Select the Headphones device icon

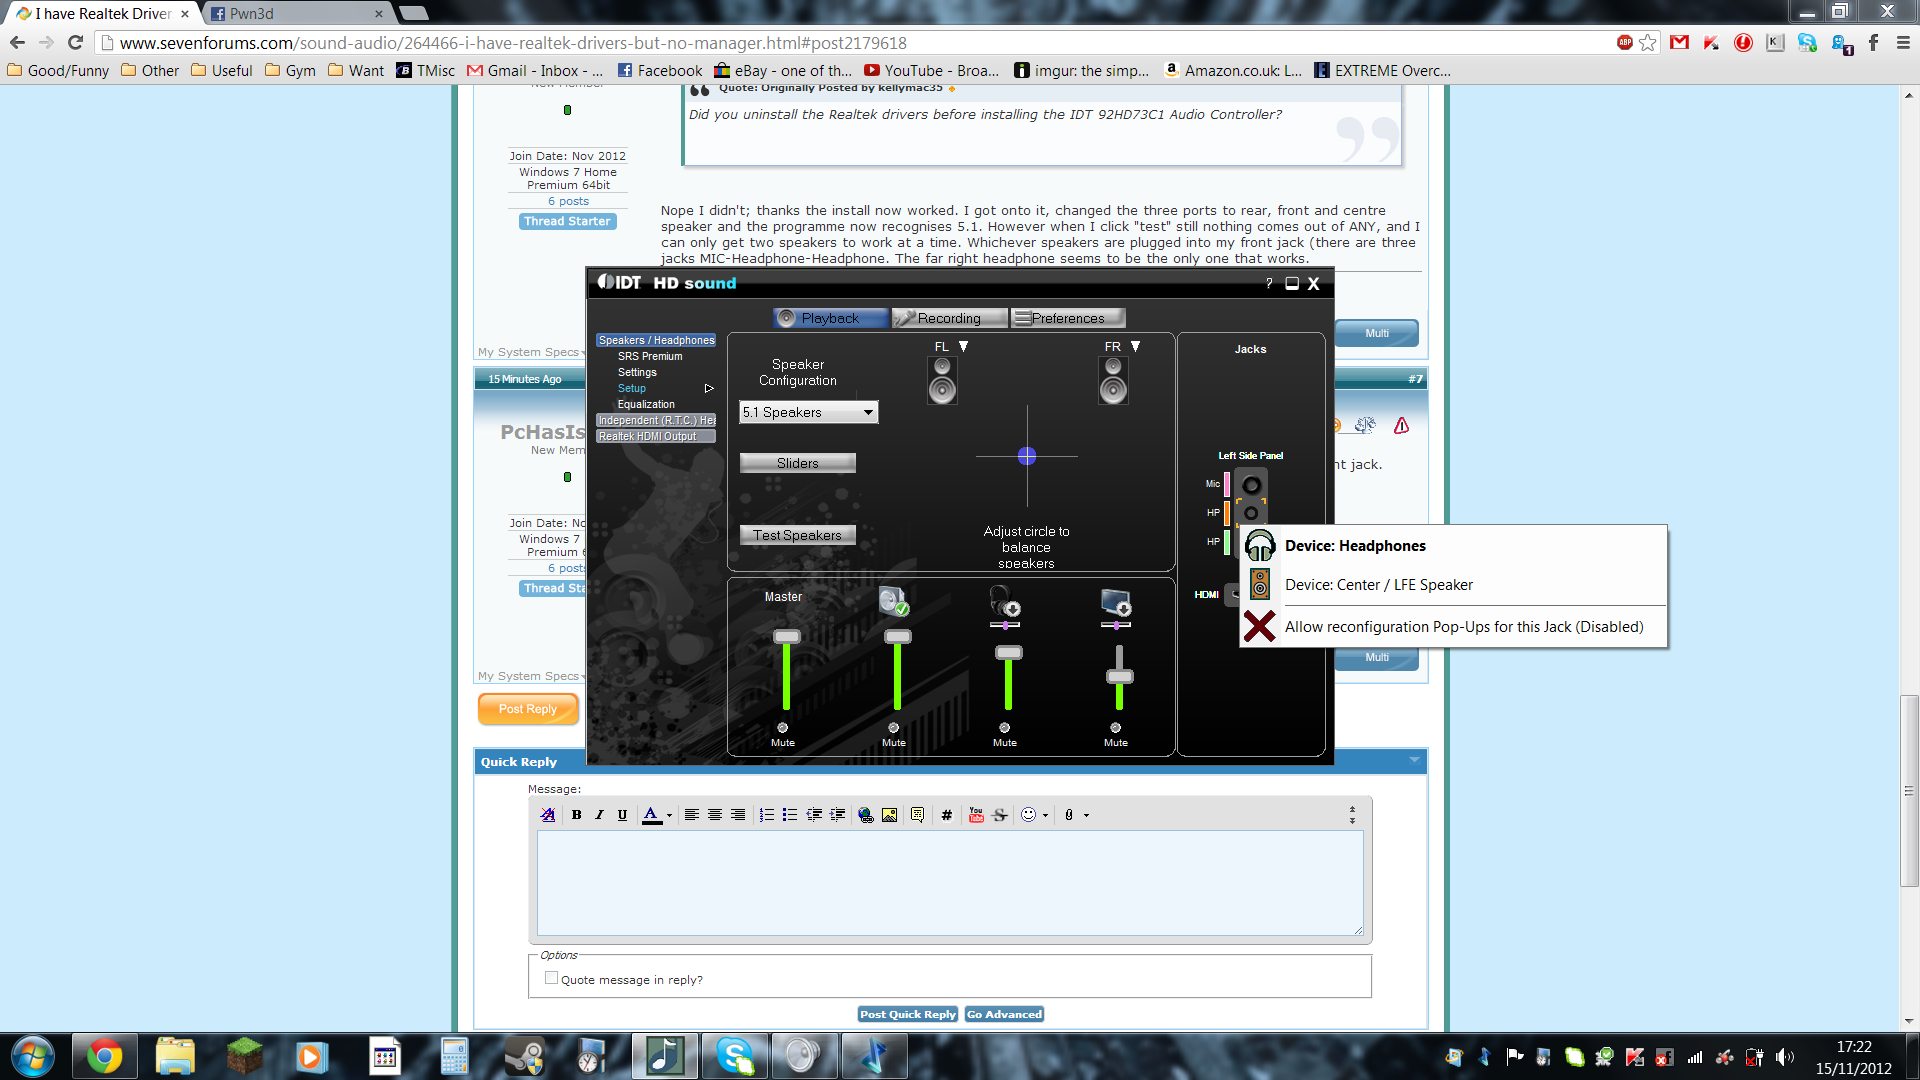pyautogui.click(x=1260, y=545)
